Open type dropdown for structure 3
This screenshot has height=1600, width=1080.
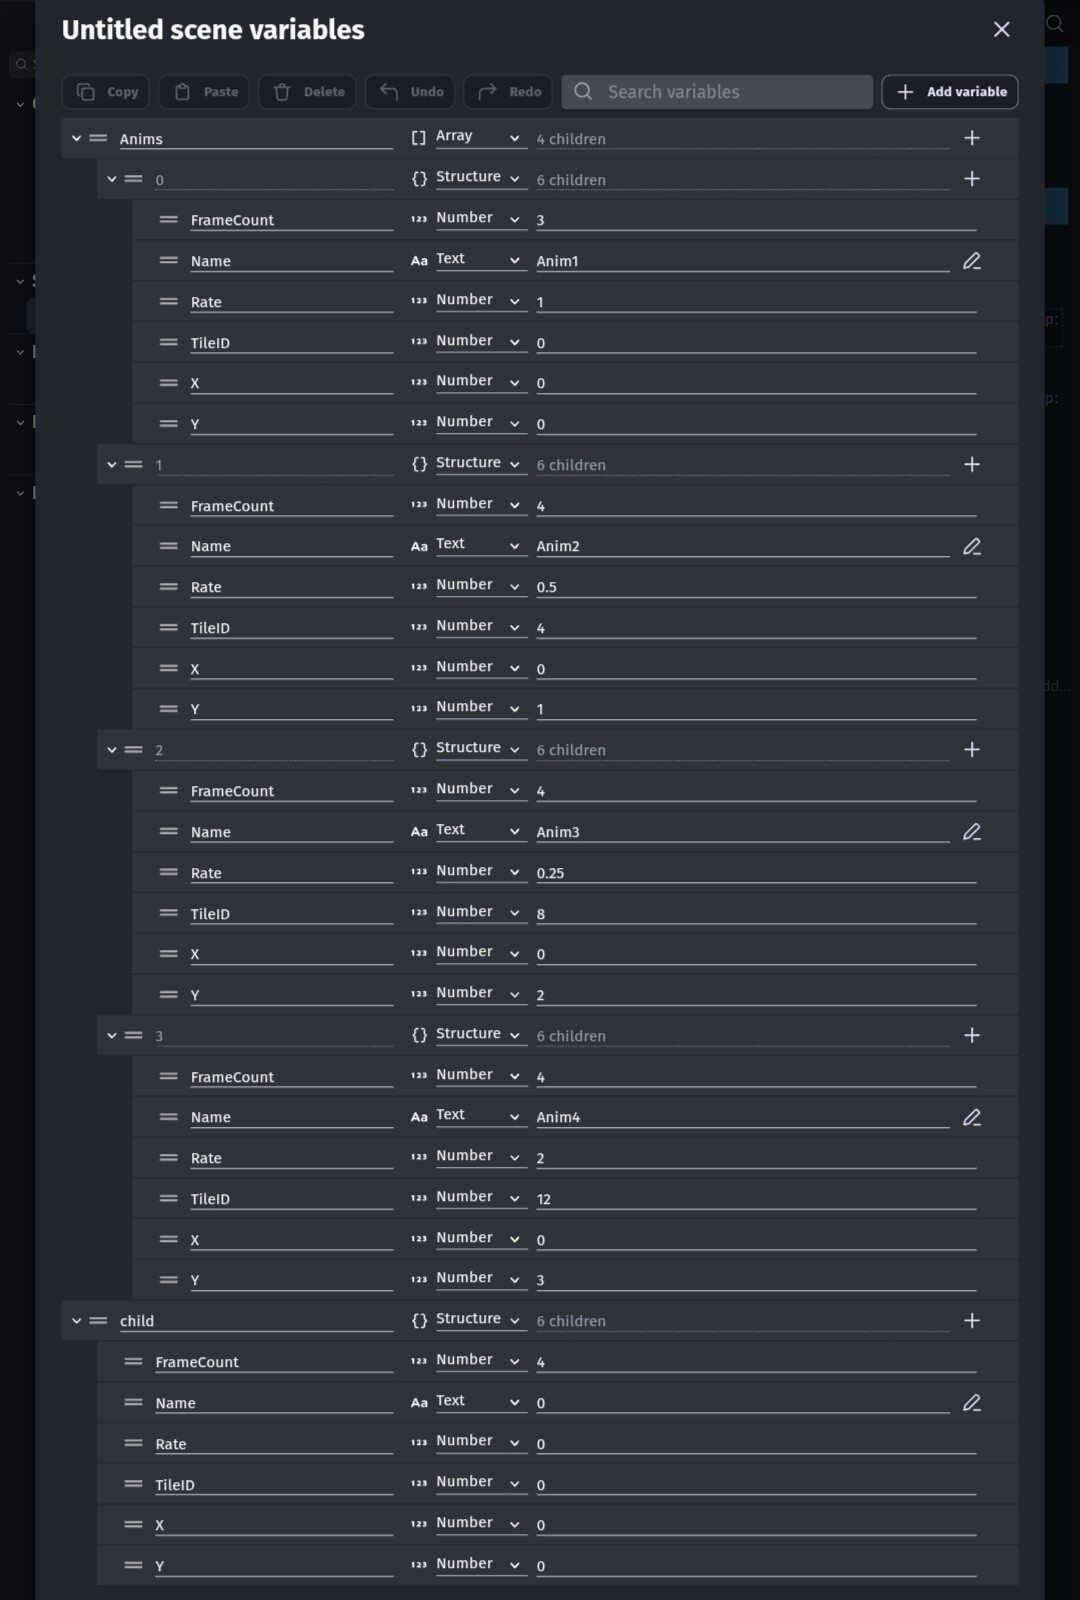click(469, 1035)
